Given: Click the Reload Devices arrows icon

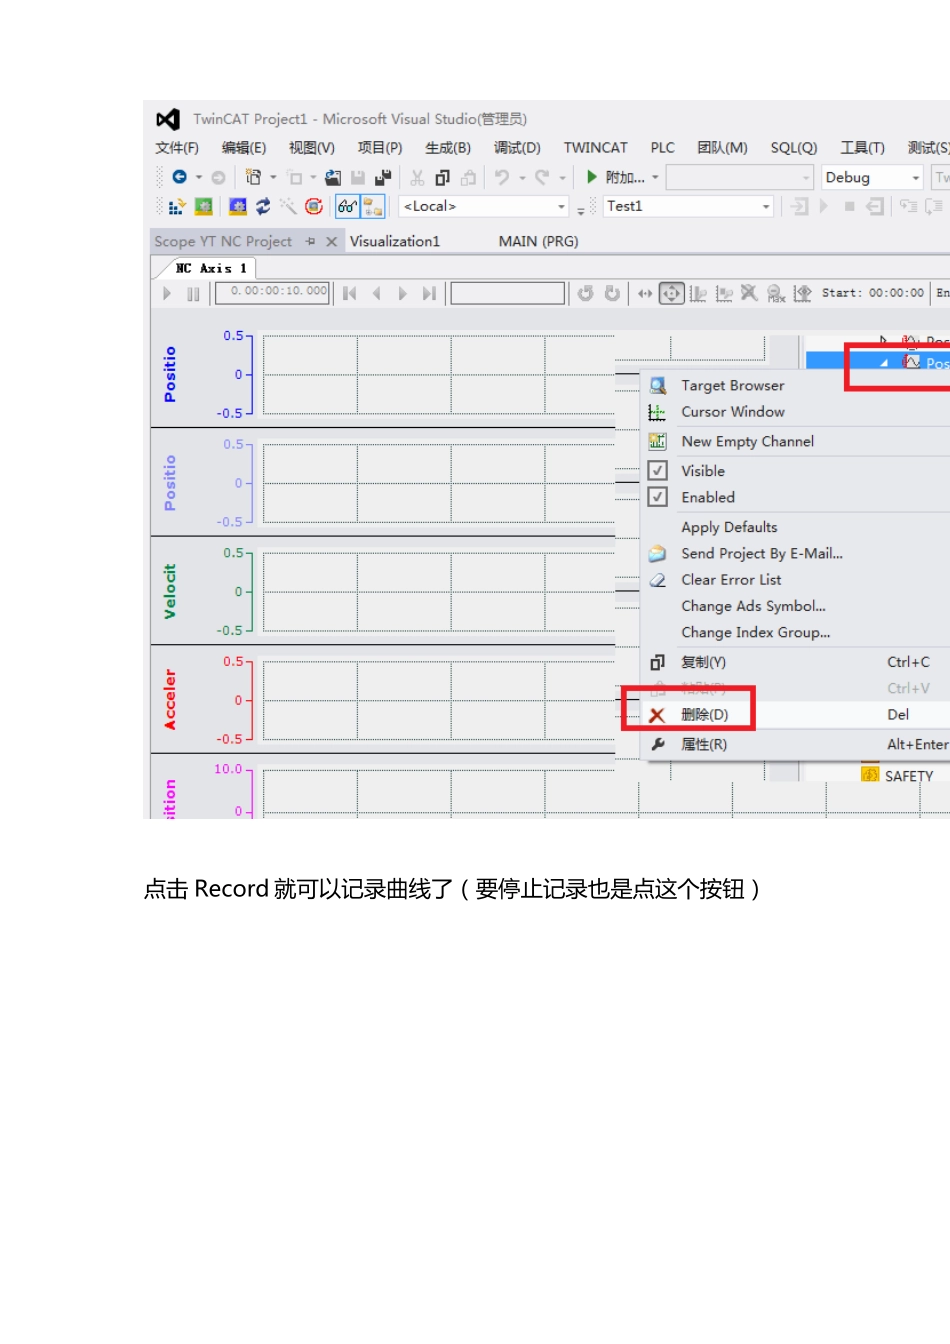Looking at the screenshot, I should pos(263,206).
